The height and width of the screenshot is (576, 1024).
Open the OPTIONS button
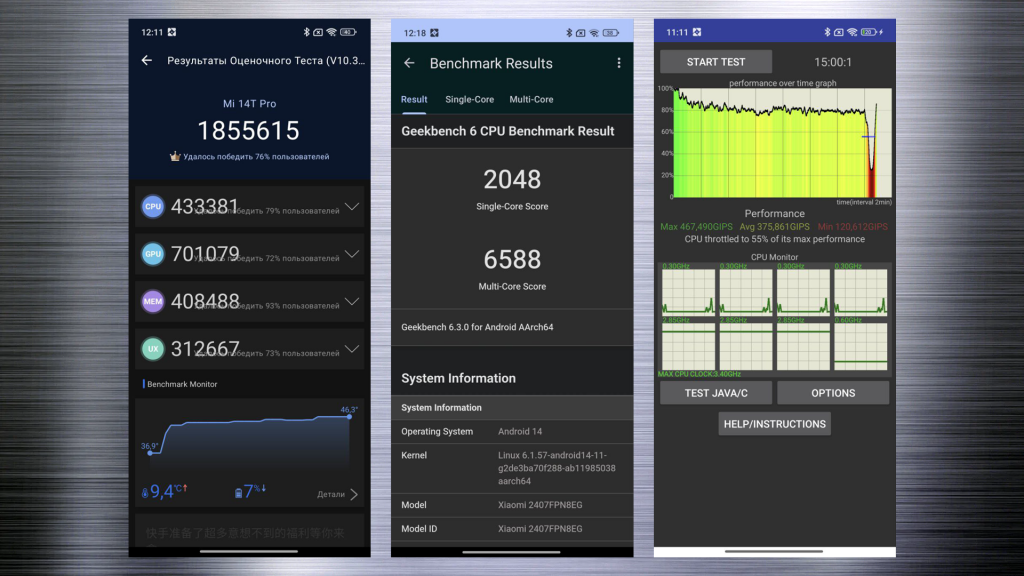[x=833, y=393]
